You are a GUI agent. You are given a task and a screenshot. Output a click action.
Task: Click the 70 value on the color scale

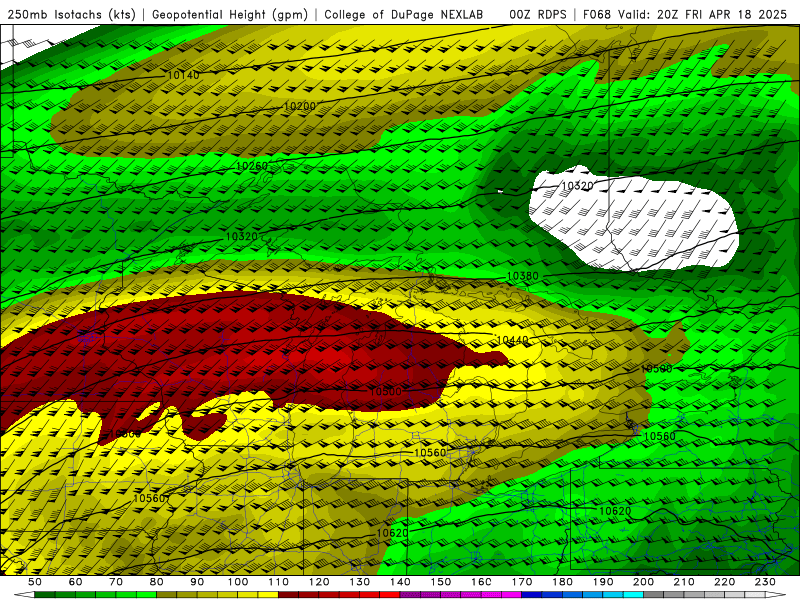[116, 582]
